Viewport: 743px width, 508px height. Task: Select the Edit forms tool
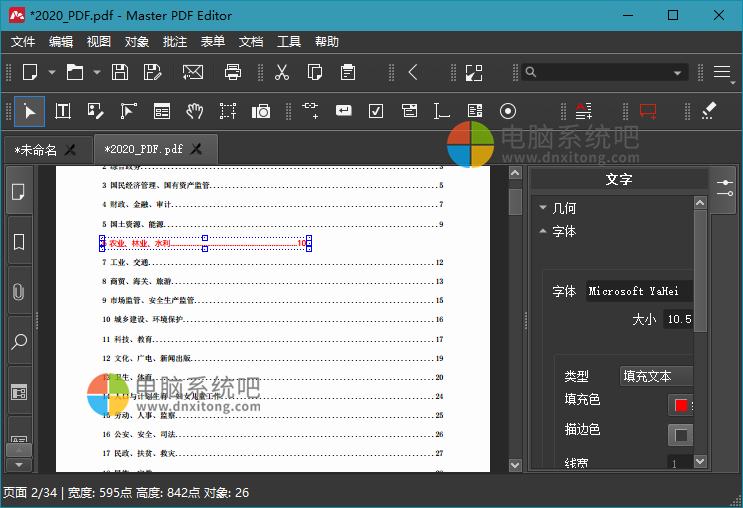point(162,111)
